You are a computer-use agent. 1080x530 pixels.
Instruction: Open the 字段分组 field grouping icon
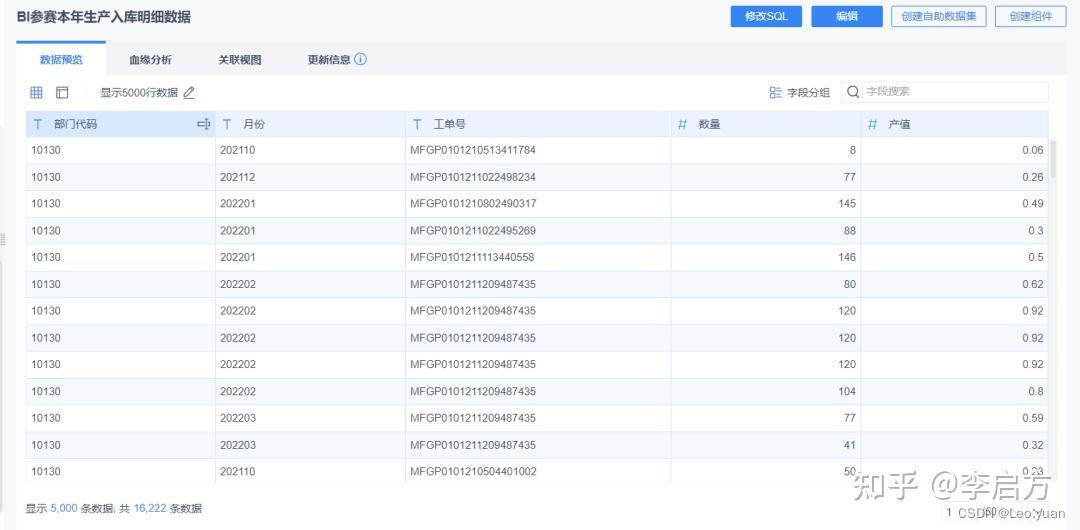pos(776,92)
